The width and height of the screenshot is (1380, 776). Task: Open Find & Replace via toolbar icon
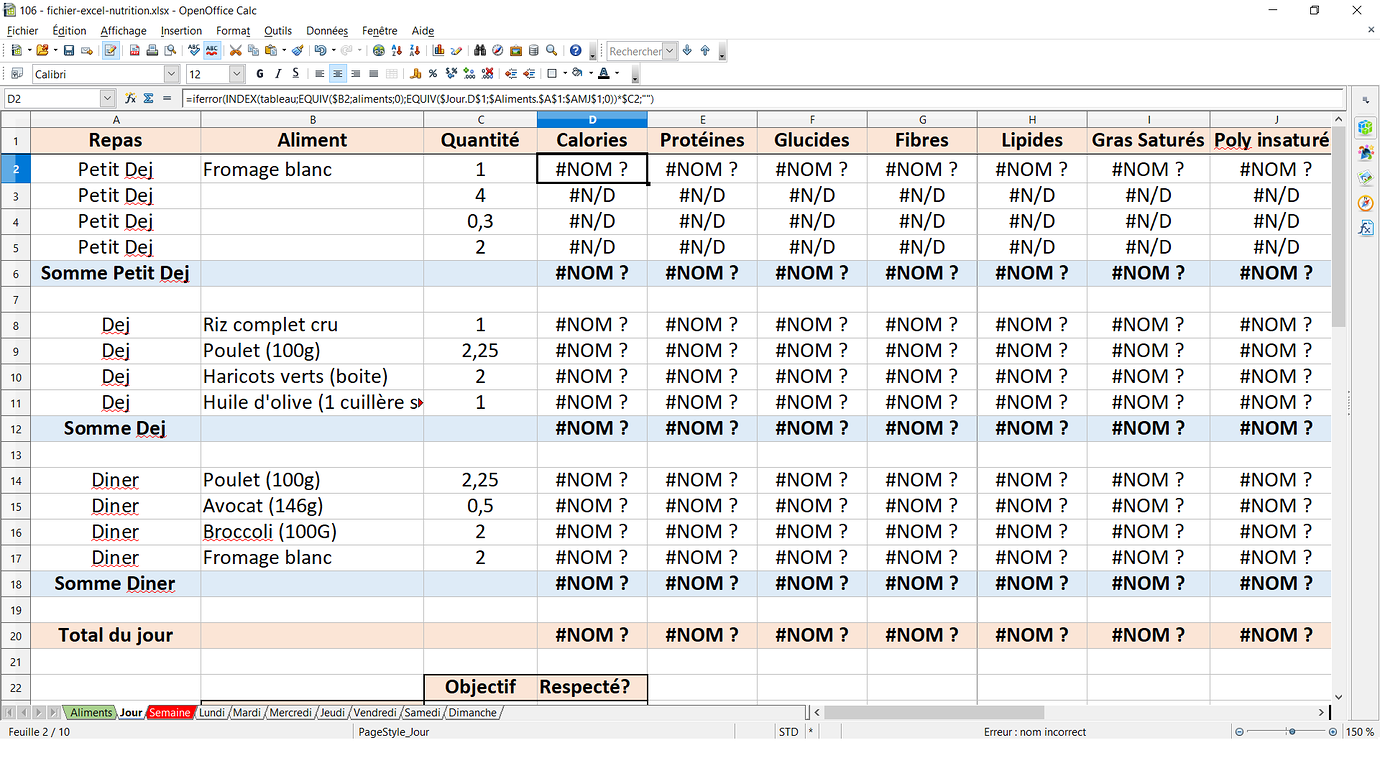[482, 51]
